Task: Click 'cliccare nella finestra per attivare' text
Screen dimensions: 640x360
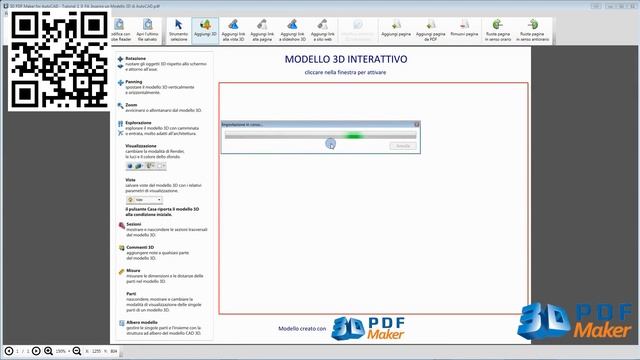Action: tap(345, 72)
